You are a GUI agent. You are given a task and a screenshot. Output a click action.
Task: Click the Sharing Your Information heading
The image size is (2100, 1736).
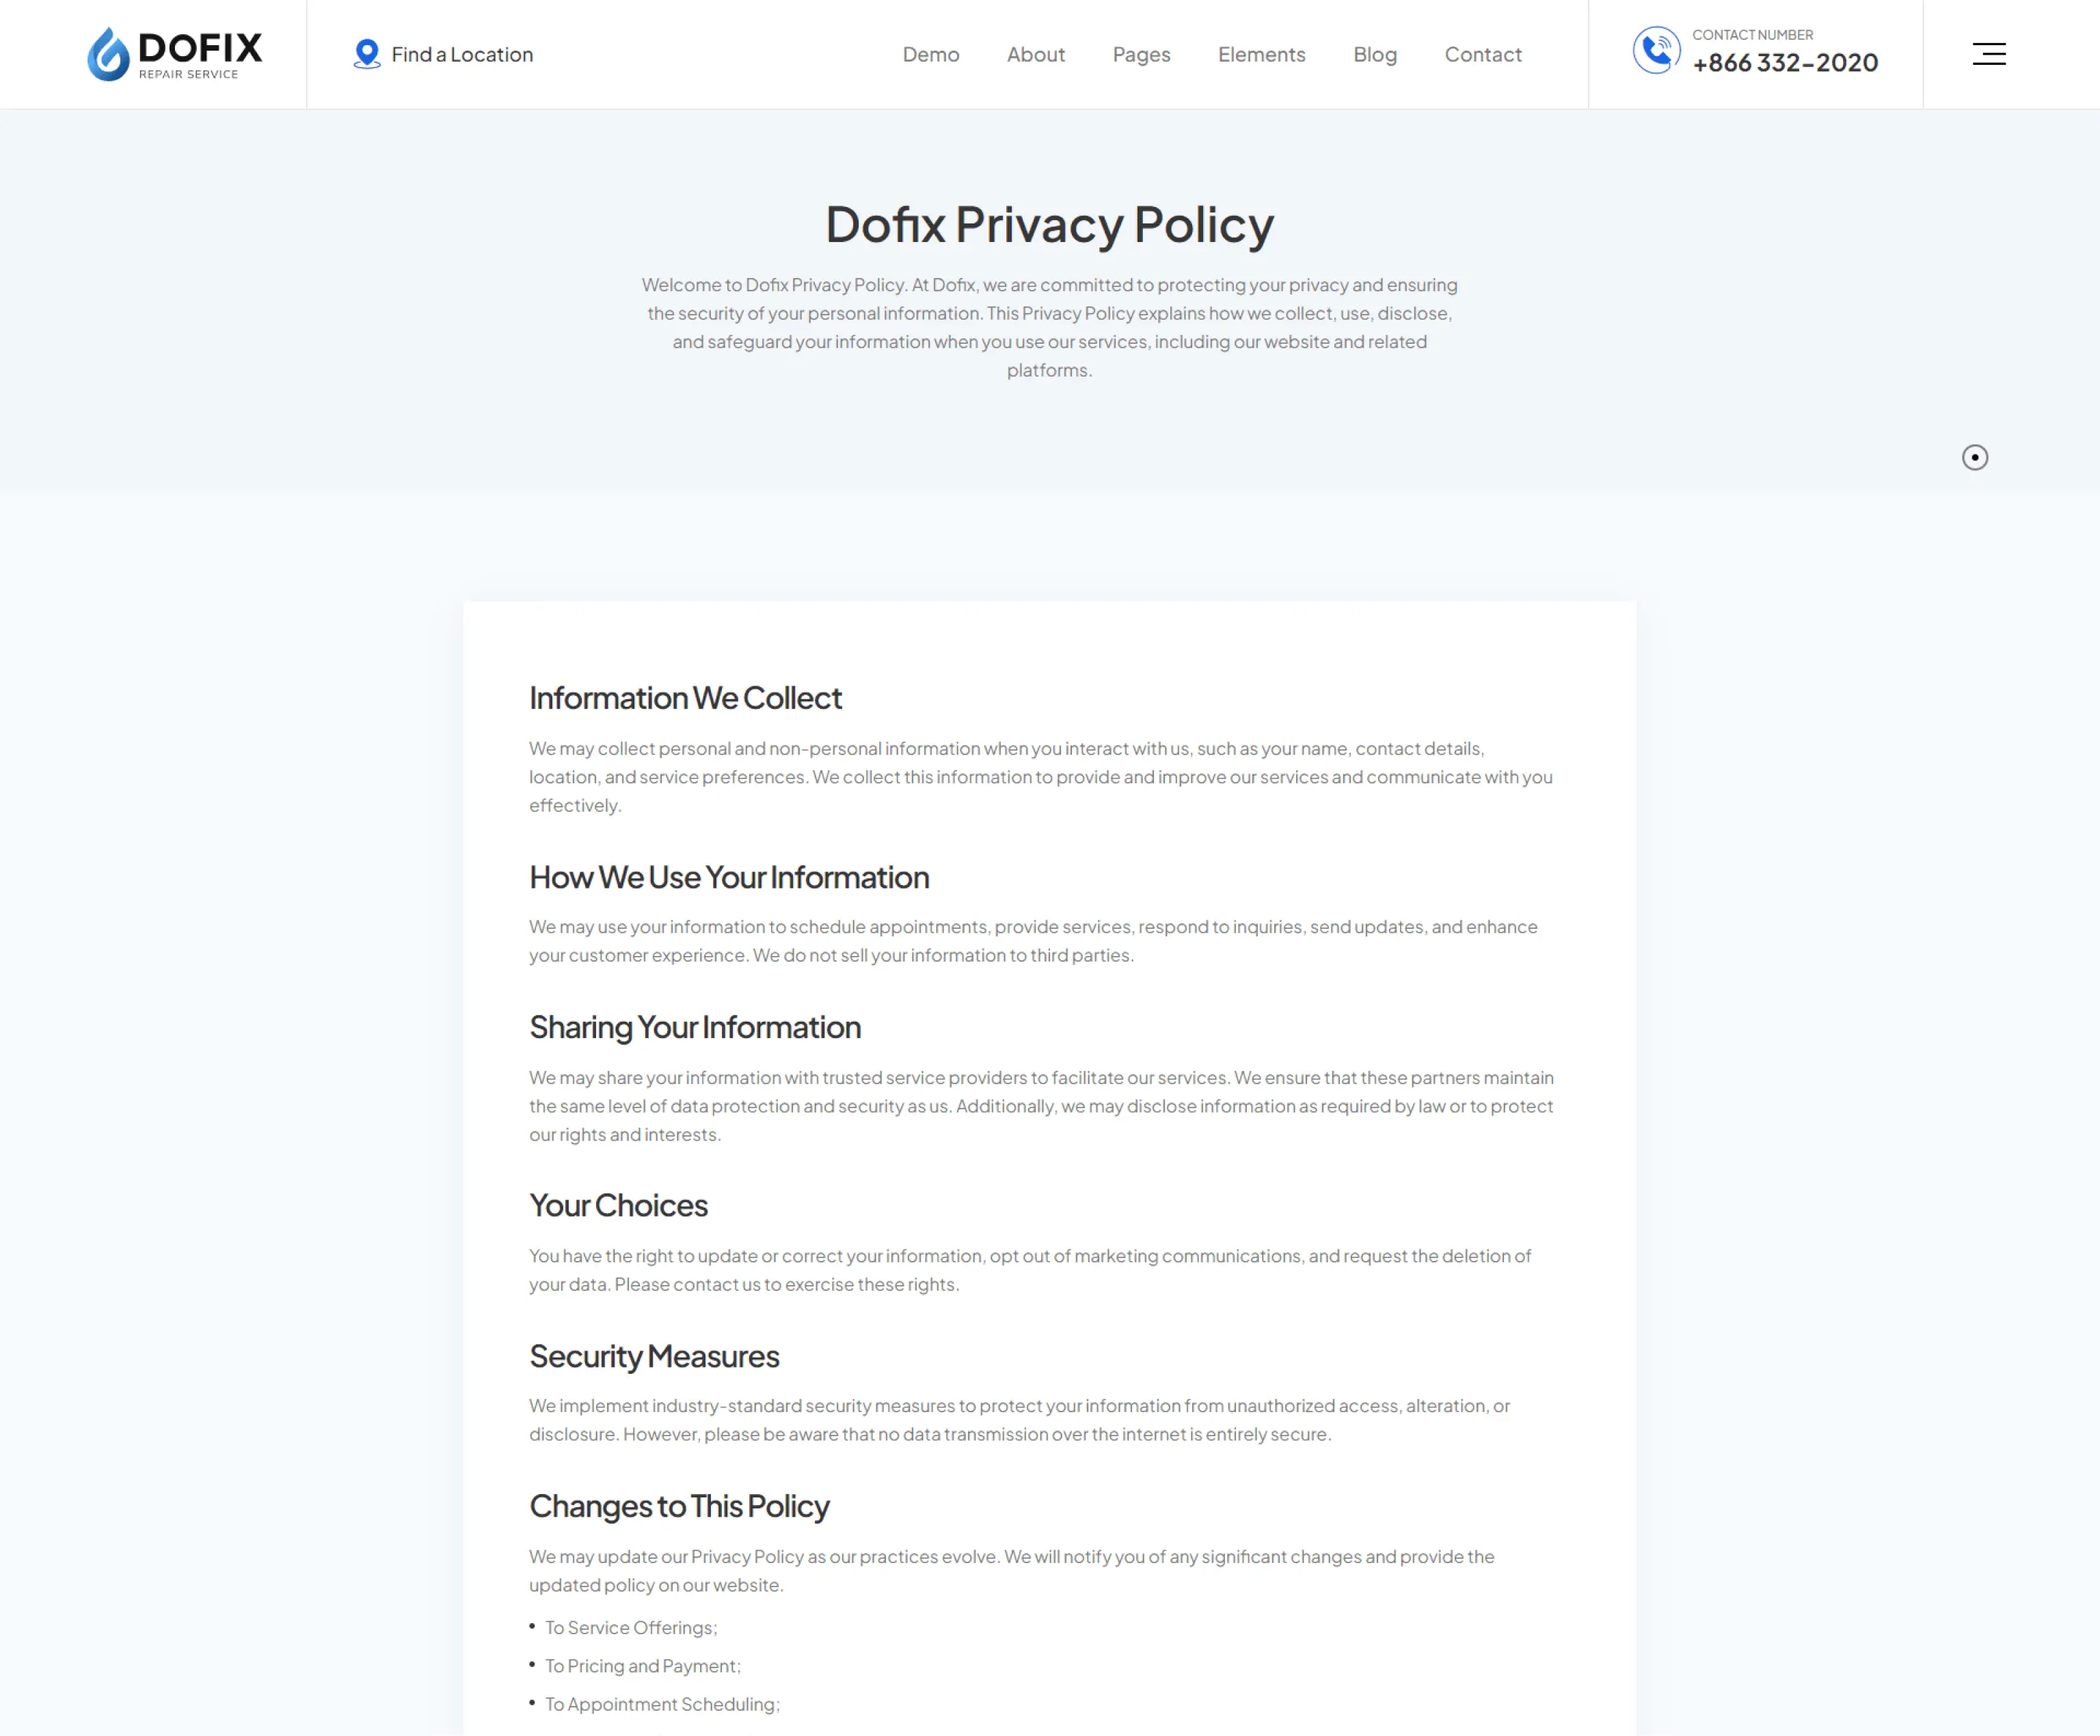(x=695, y=1027)
